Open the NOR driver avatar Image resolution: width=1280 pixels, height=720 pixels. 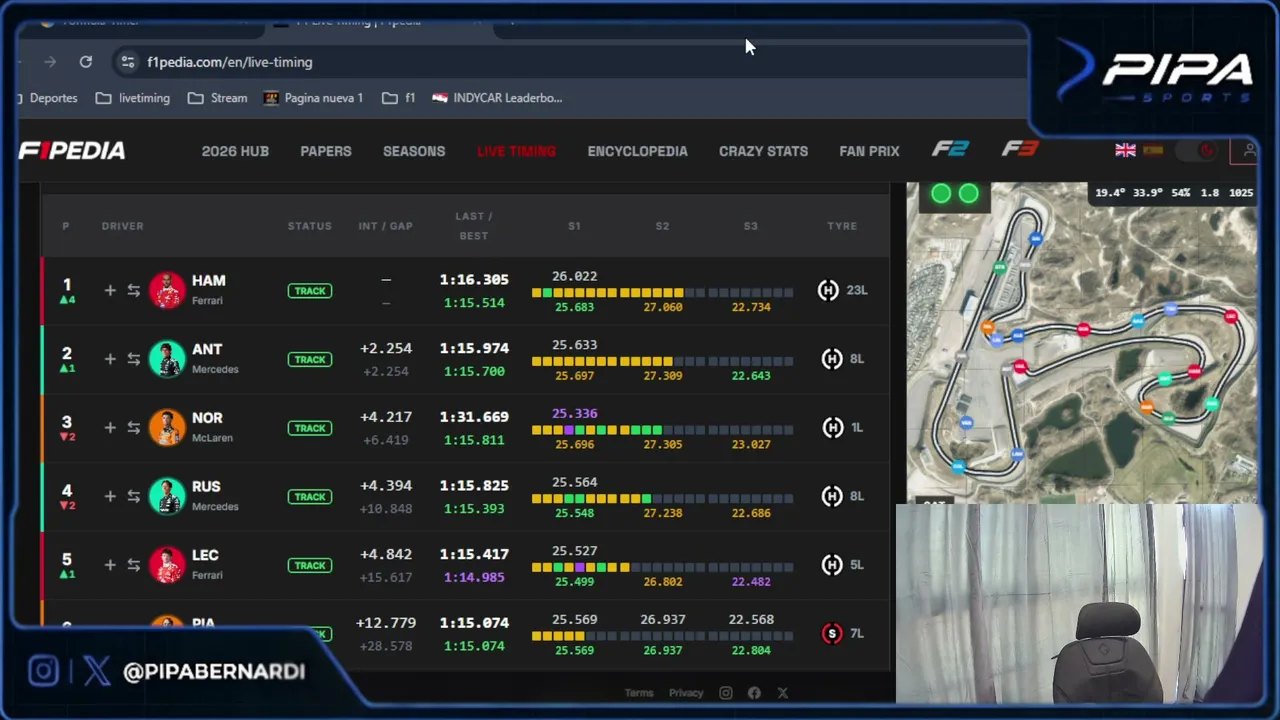[167, 428]
